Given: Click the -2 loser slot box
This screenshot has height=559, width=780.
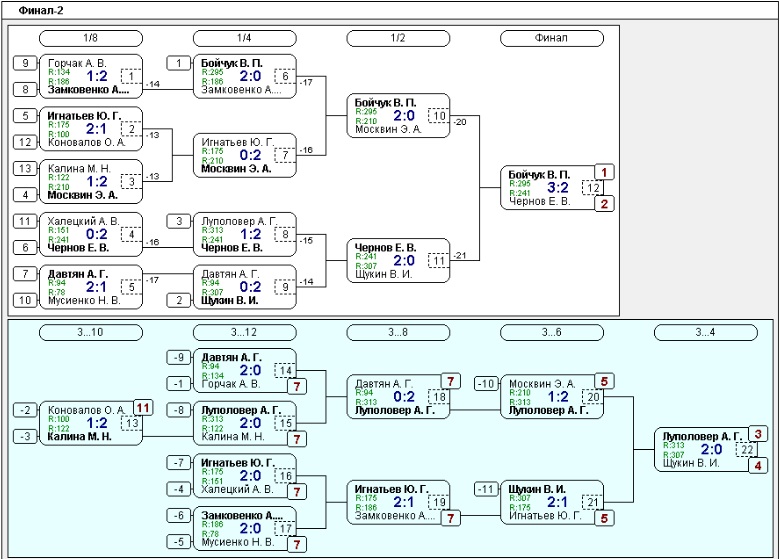Looking at the screenshot, I should [x=25, y=411].
